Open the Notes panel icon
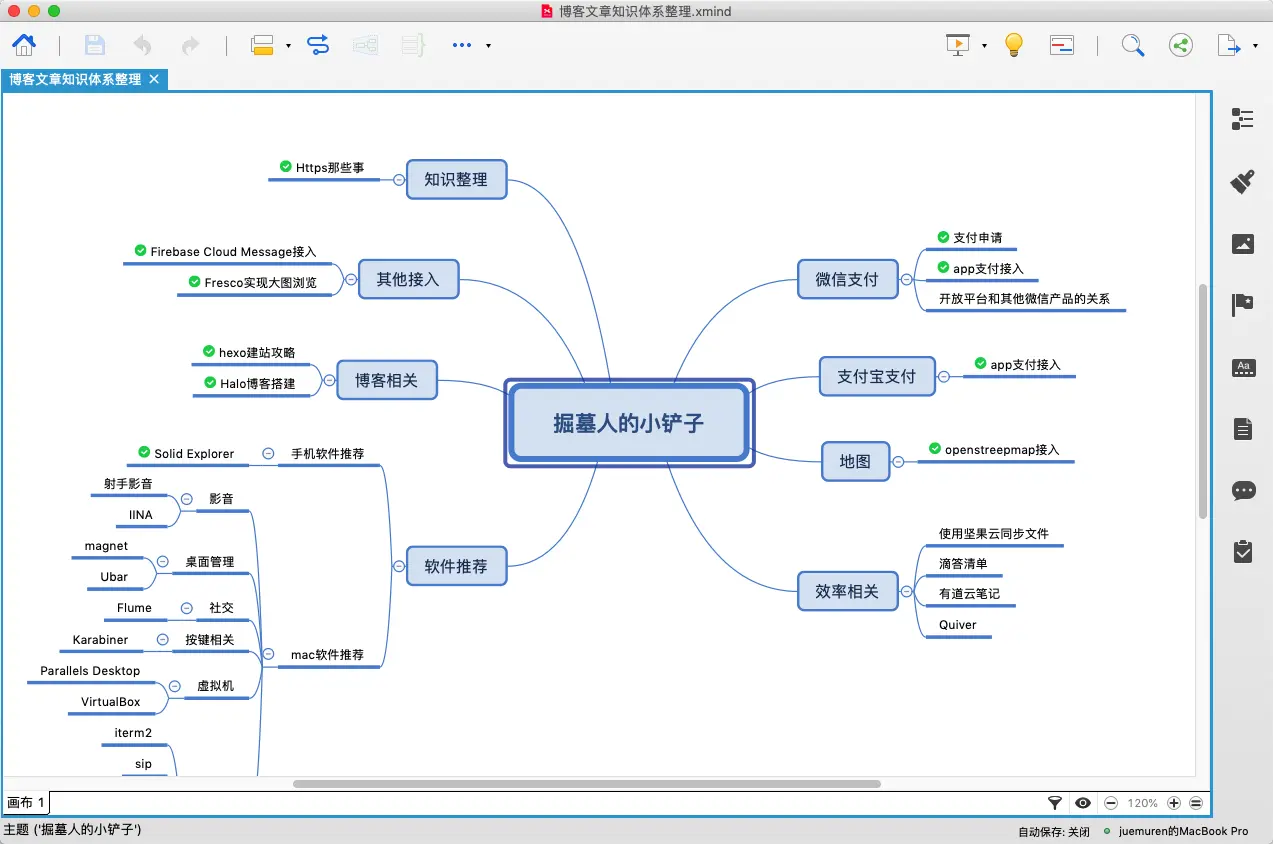Viewport: 1273px width, 844px height. pyautogui.click(x=1243, y=429)
